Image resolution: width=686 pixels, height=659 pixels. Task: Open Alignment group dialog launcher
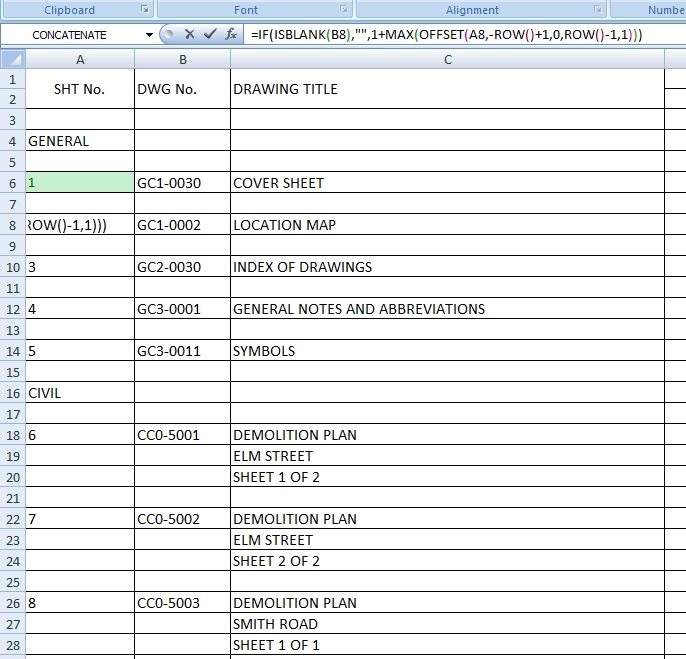(598, 9)
